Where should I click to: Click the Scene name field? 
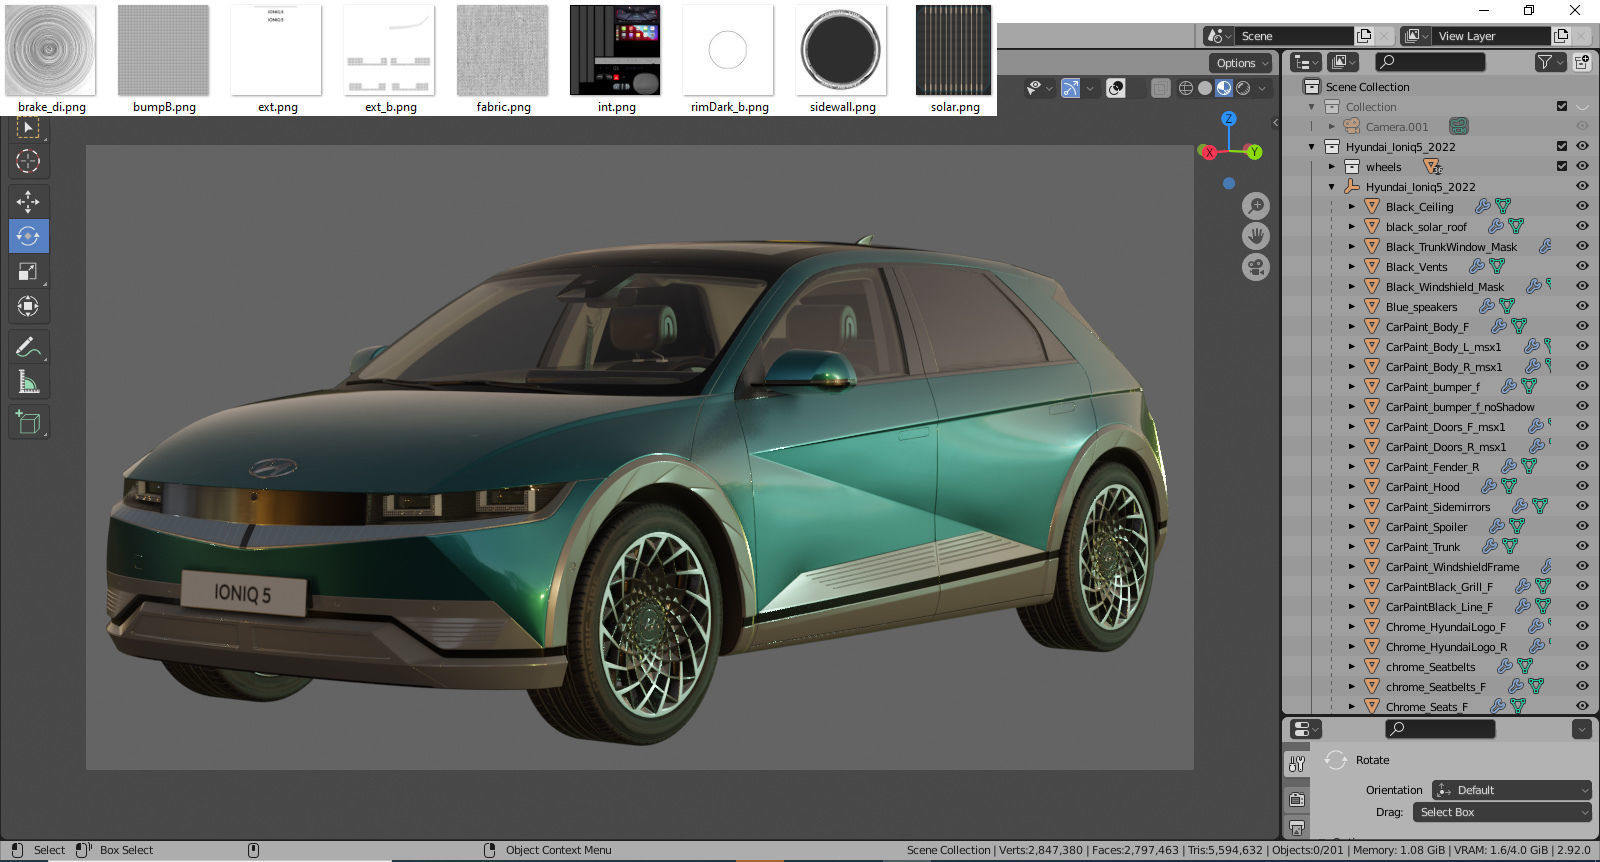[1296, 36]
